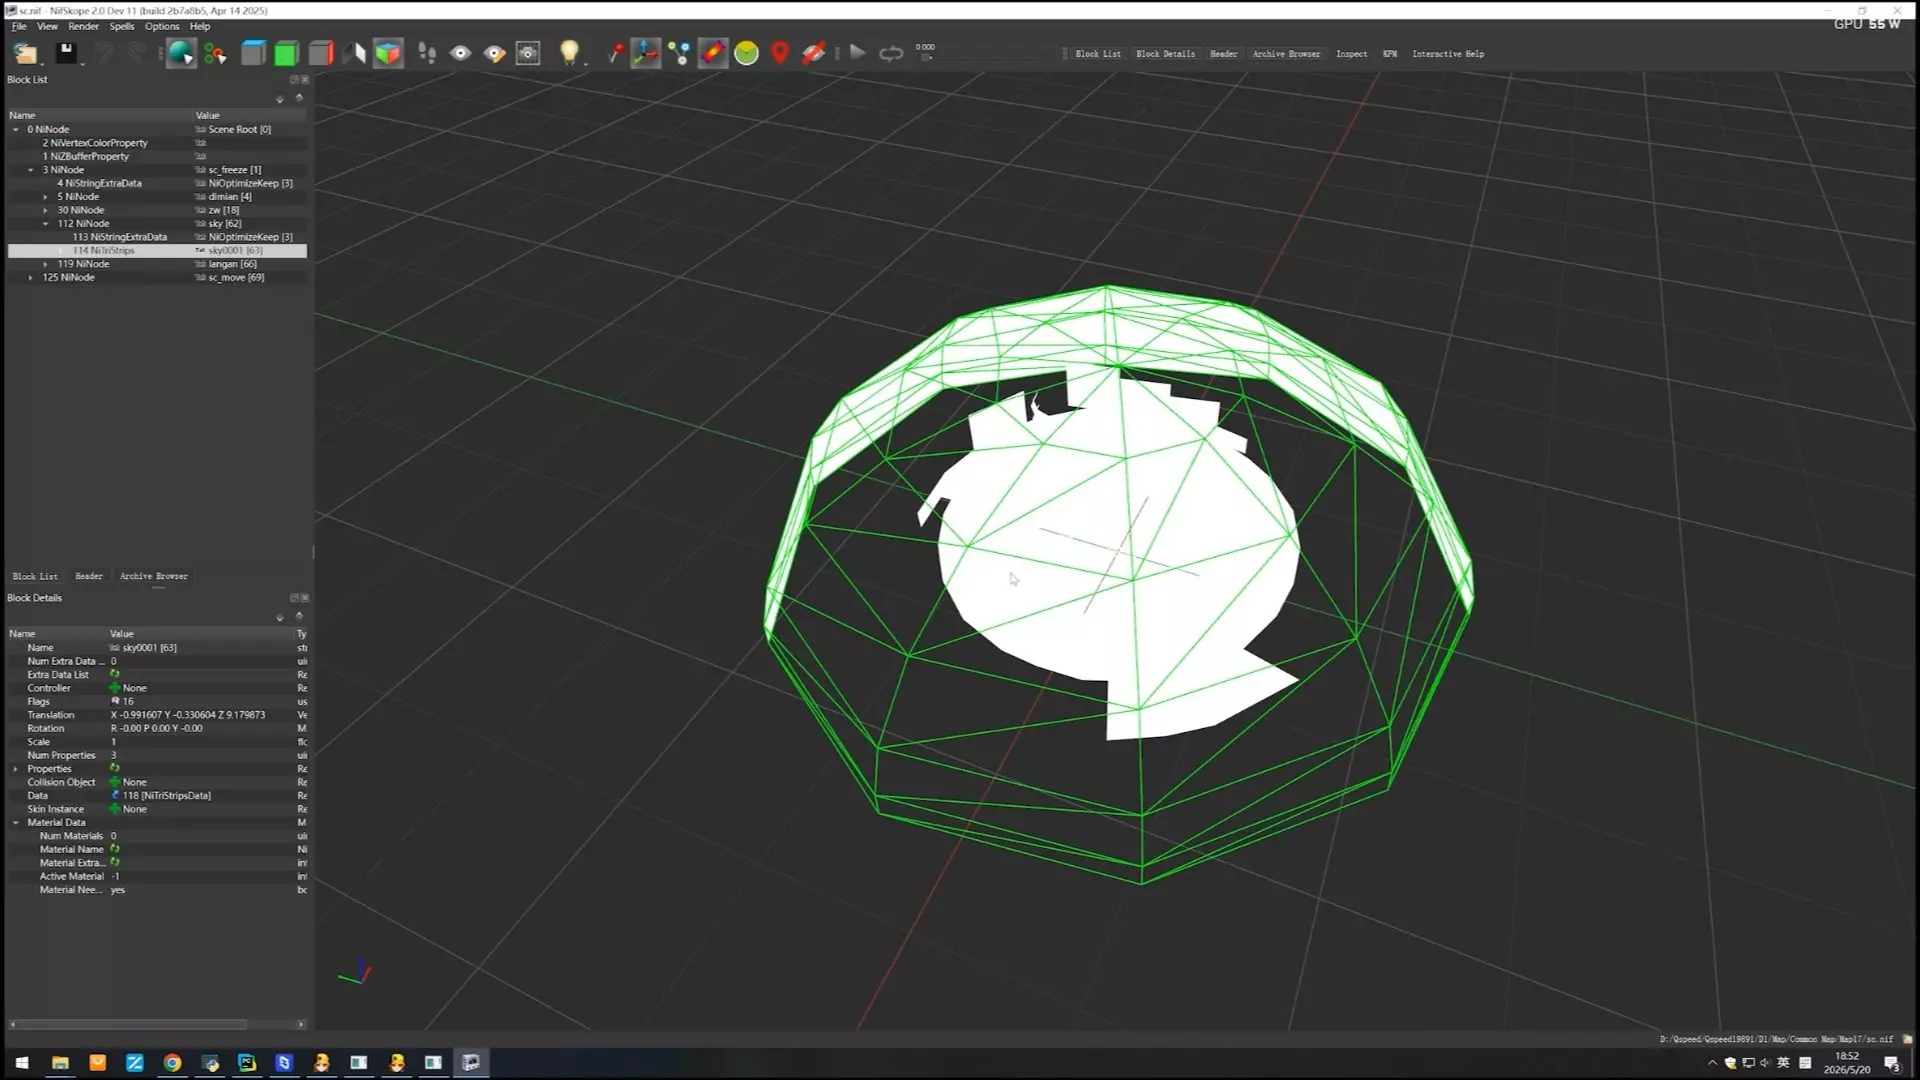Image resolution: width=1920 pixels, height=1080 pixels.
Task: Select the Front view green cube icon
Action: (x=286, y=53)
